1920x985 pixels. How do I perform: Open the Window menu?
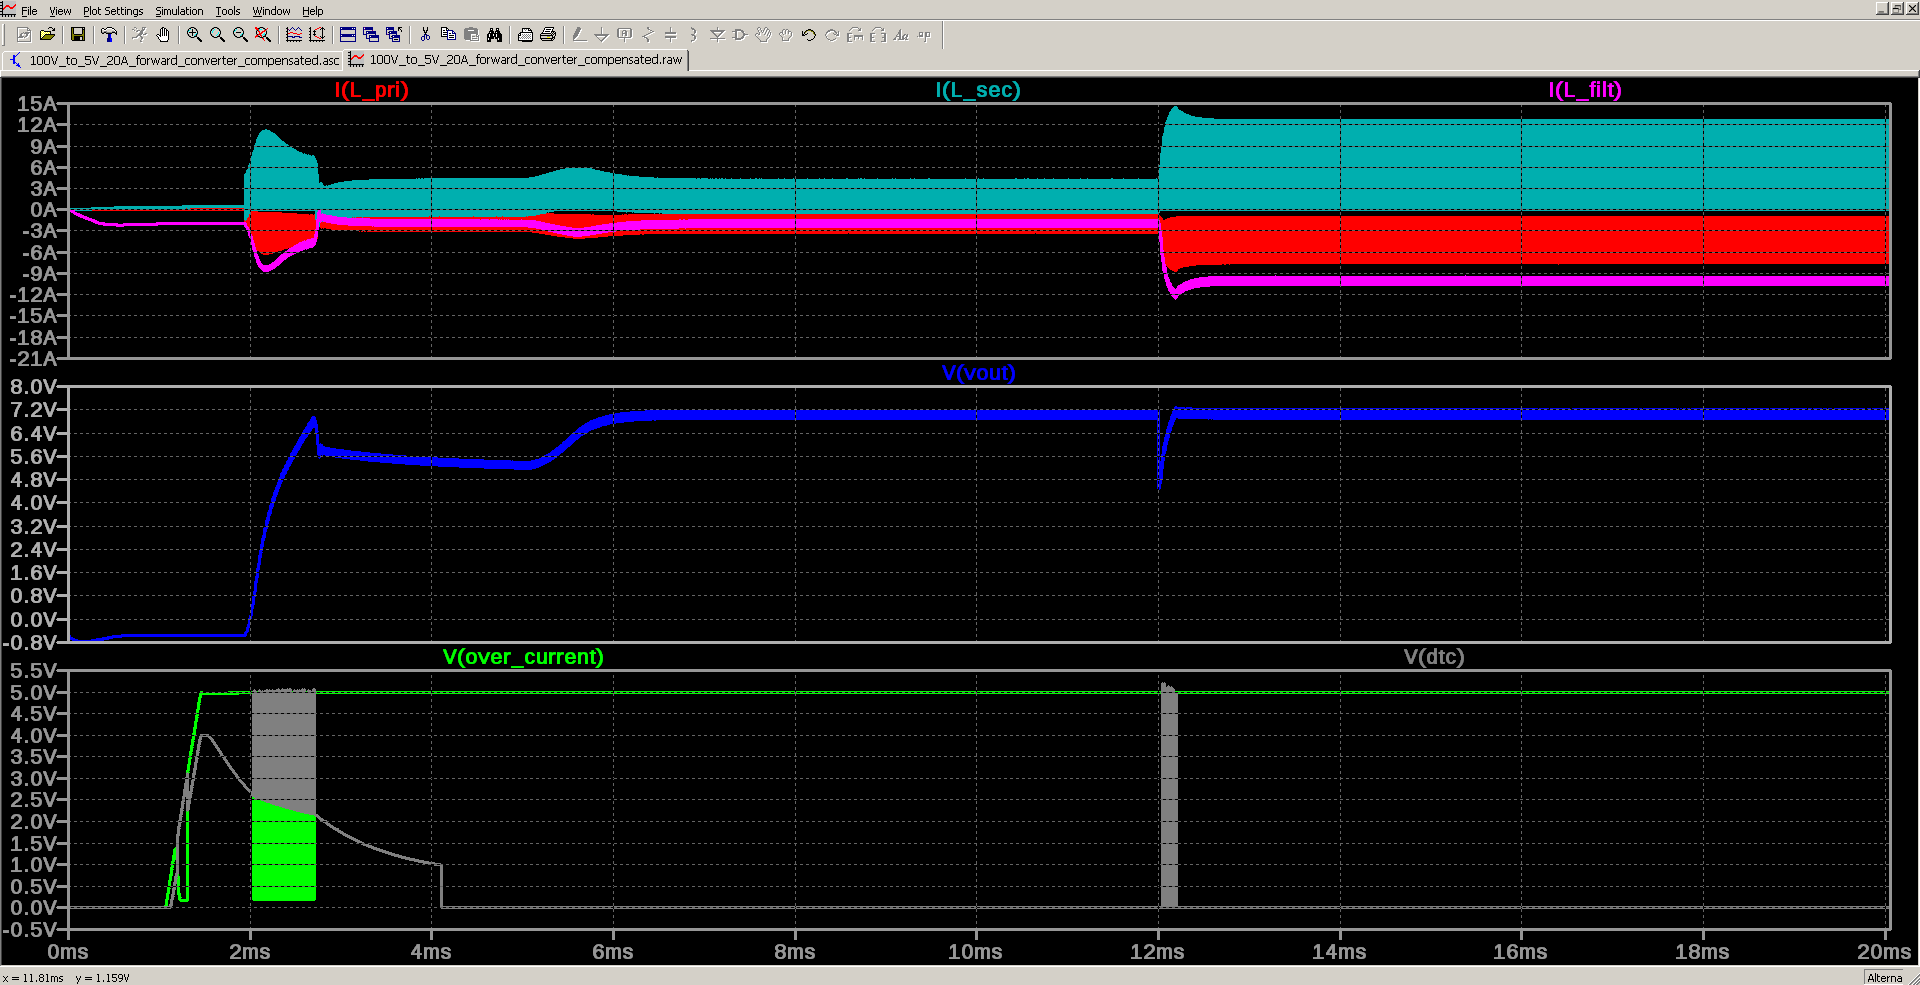coord(271,11)
